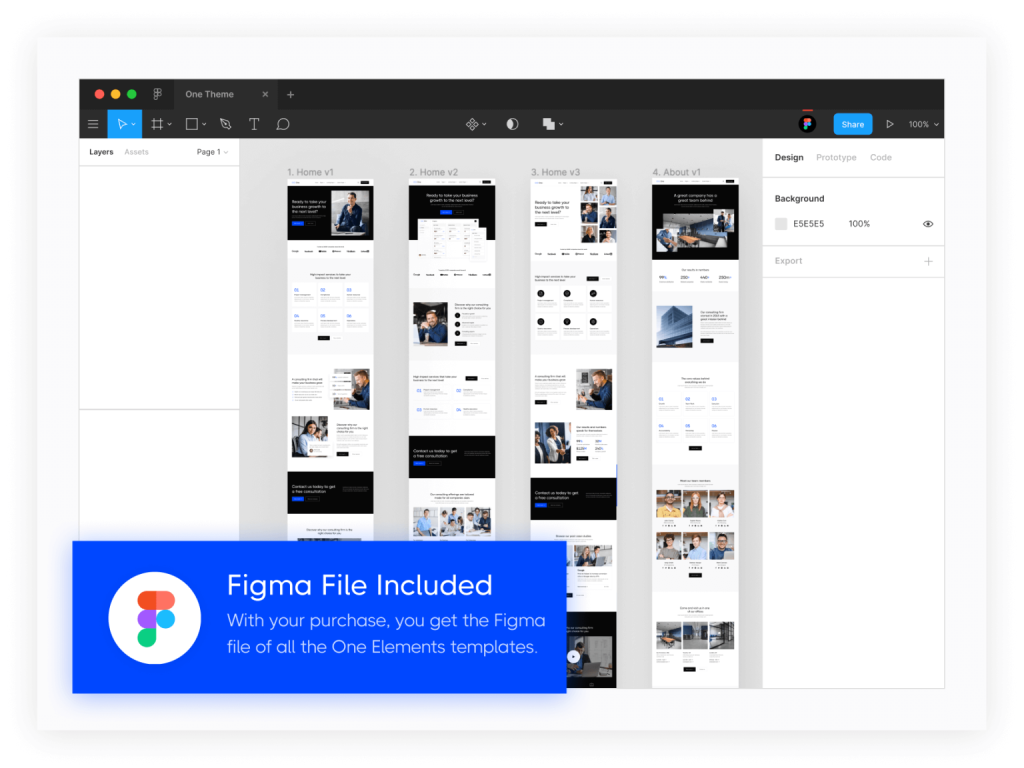Open Figma home icon in tab bar
Viewport: 1024px width, 768px height.
tap(157, 94)
